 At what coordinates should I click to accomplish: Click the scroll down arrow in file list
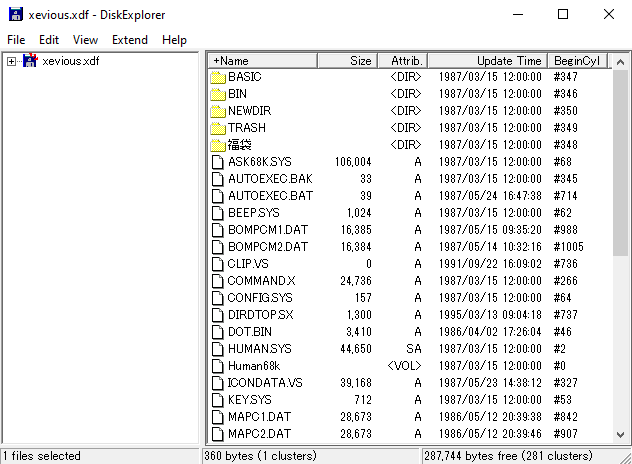(x=620, y=435)
